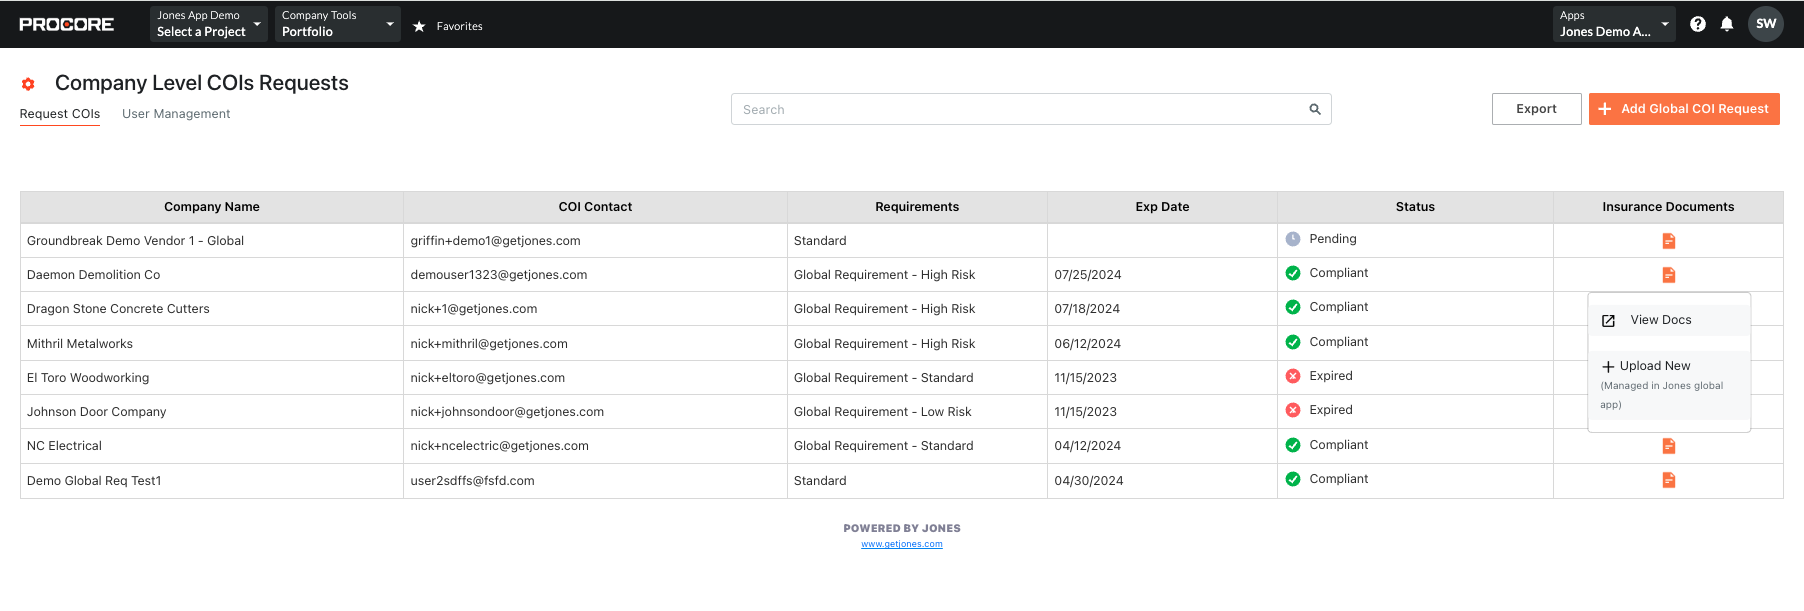
Task: Click the Export button
Action: tap(1536, 109)
